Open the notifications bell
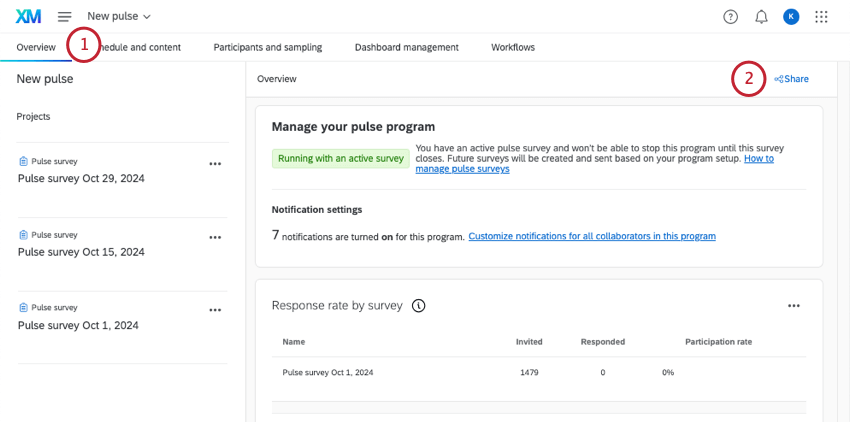The width and height of the screenshot is (850, 422). (x=761, y=16)
